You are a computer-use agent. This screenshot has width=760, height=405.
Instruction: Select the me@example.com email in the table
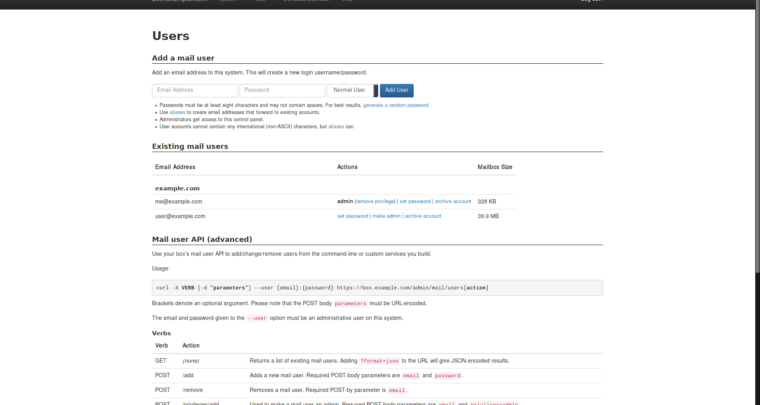(178, 201)
